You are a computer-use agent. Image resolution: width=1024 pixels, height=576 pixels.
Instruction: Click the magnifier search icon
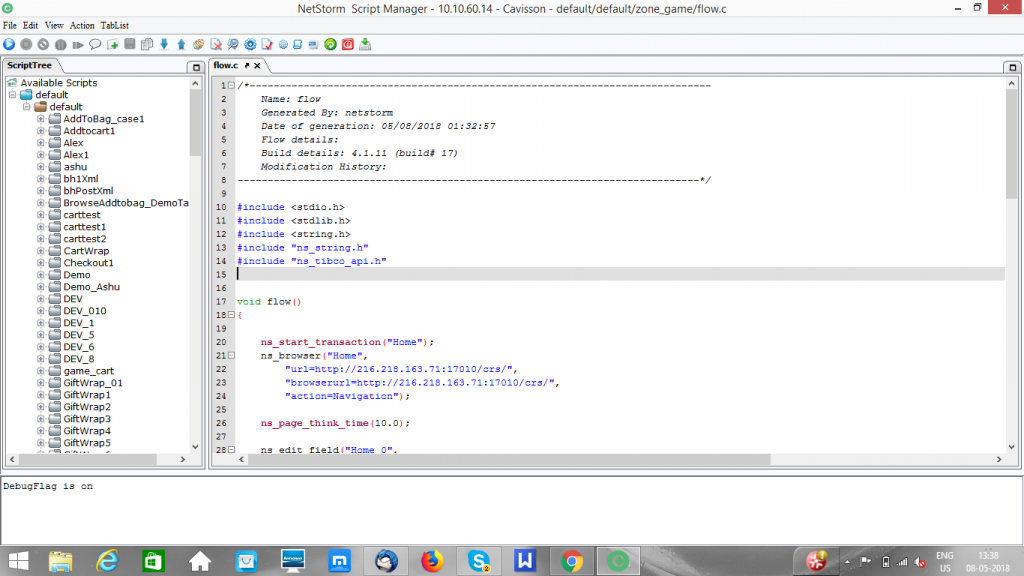pyautogui.click(x=232, y=44)
